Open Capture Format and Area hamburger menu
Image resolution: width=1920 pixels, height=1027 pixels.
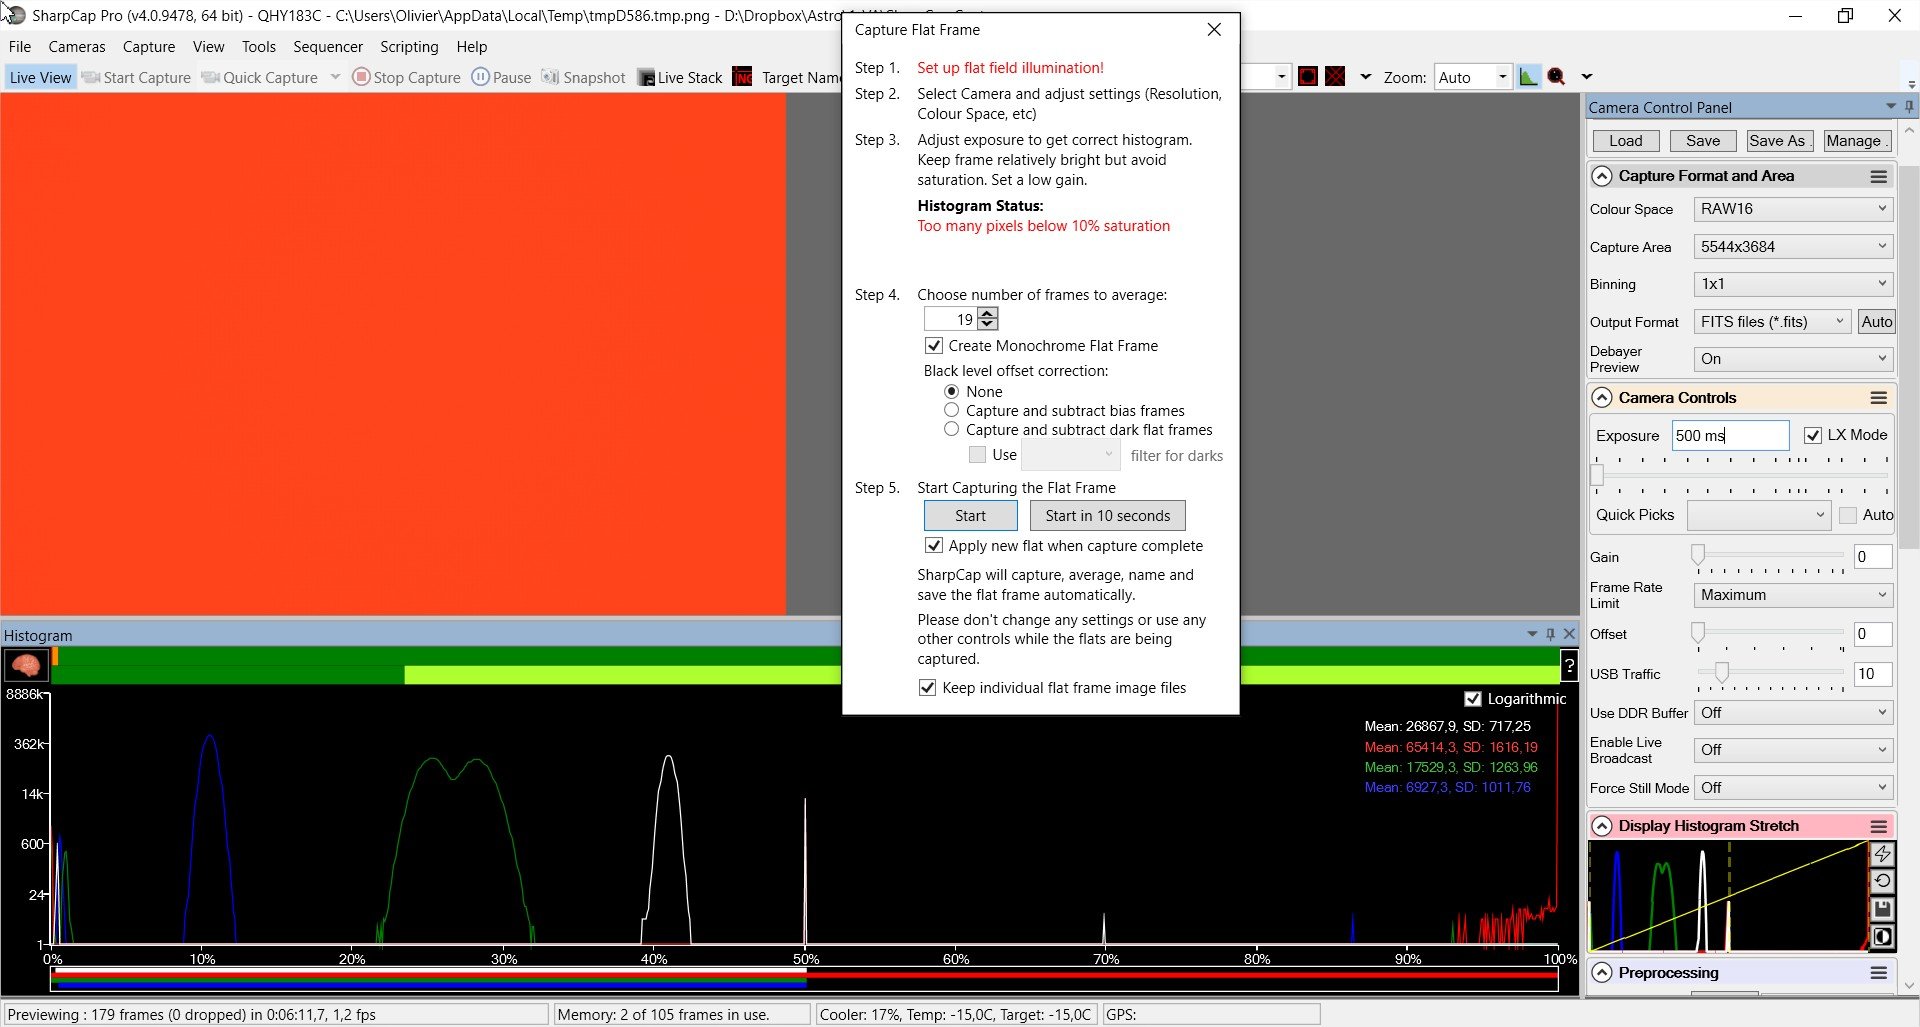point(1879,176)
